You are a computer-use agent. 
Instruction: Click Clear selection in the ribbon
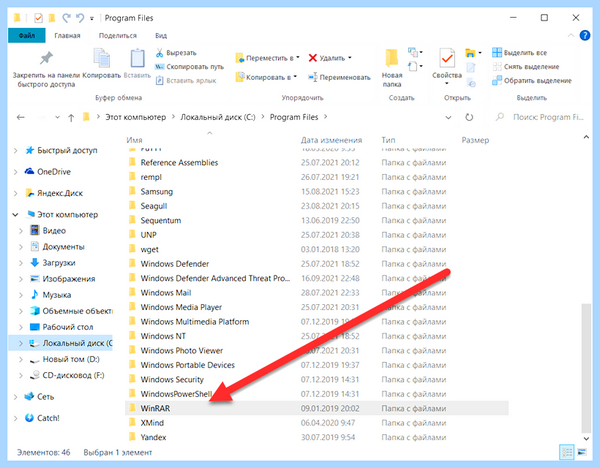pos(526,67)
